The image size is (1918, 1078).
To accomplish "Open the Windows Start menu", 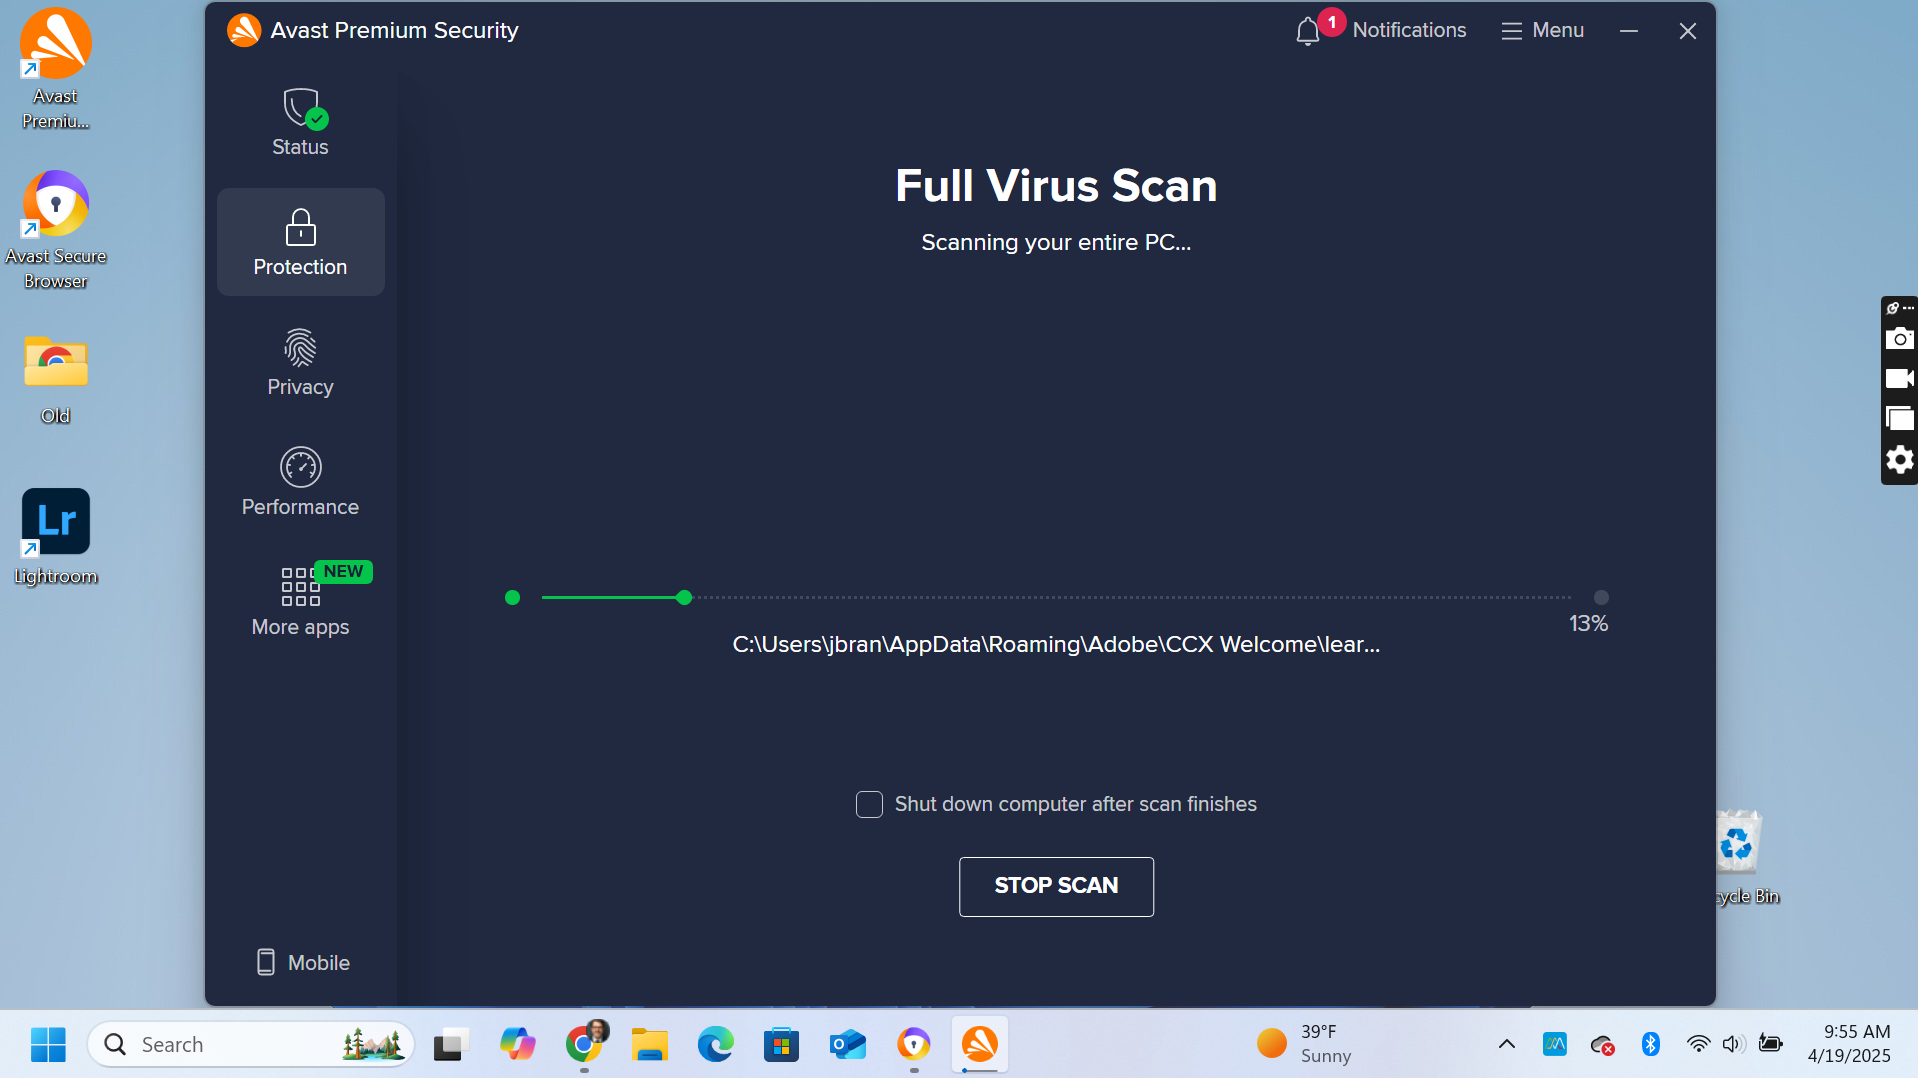I will coord(48,1044).
